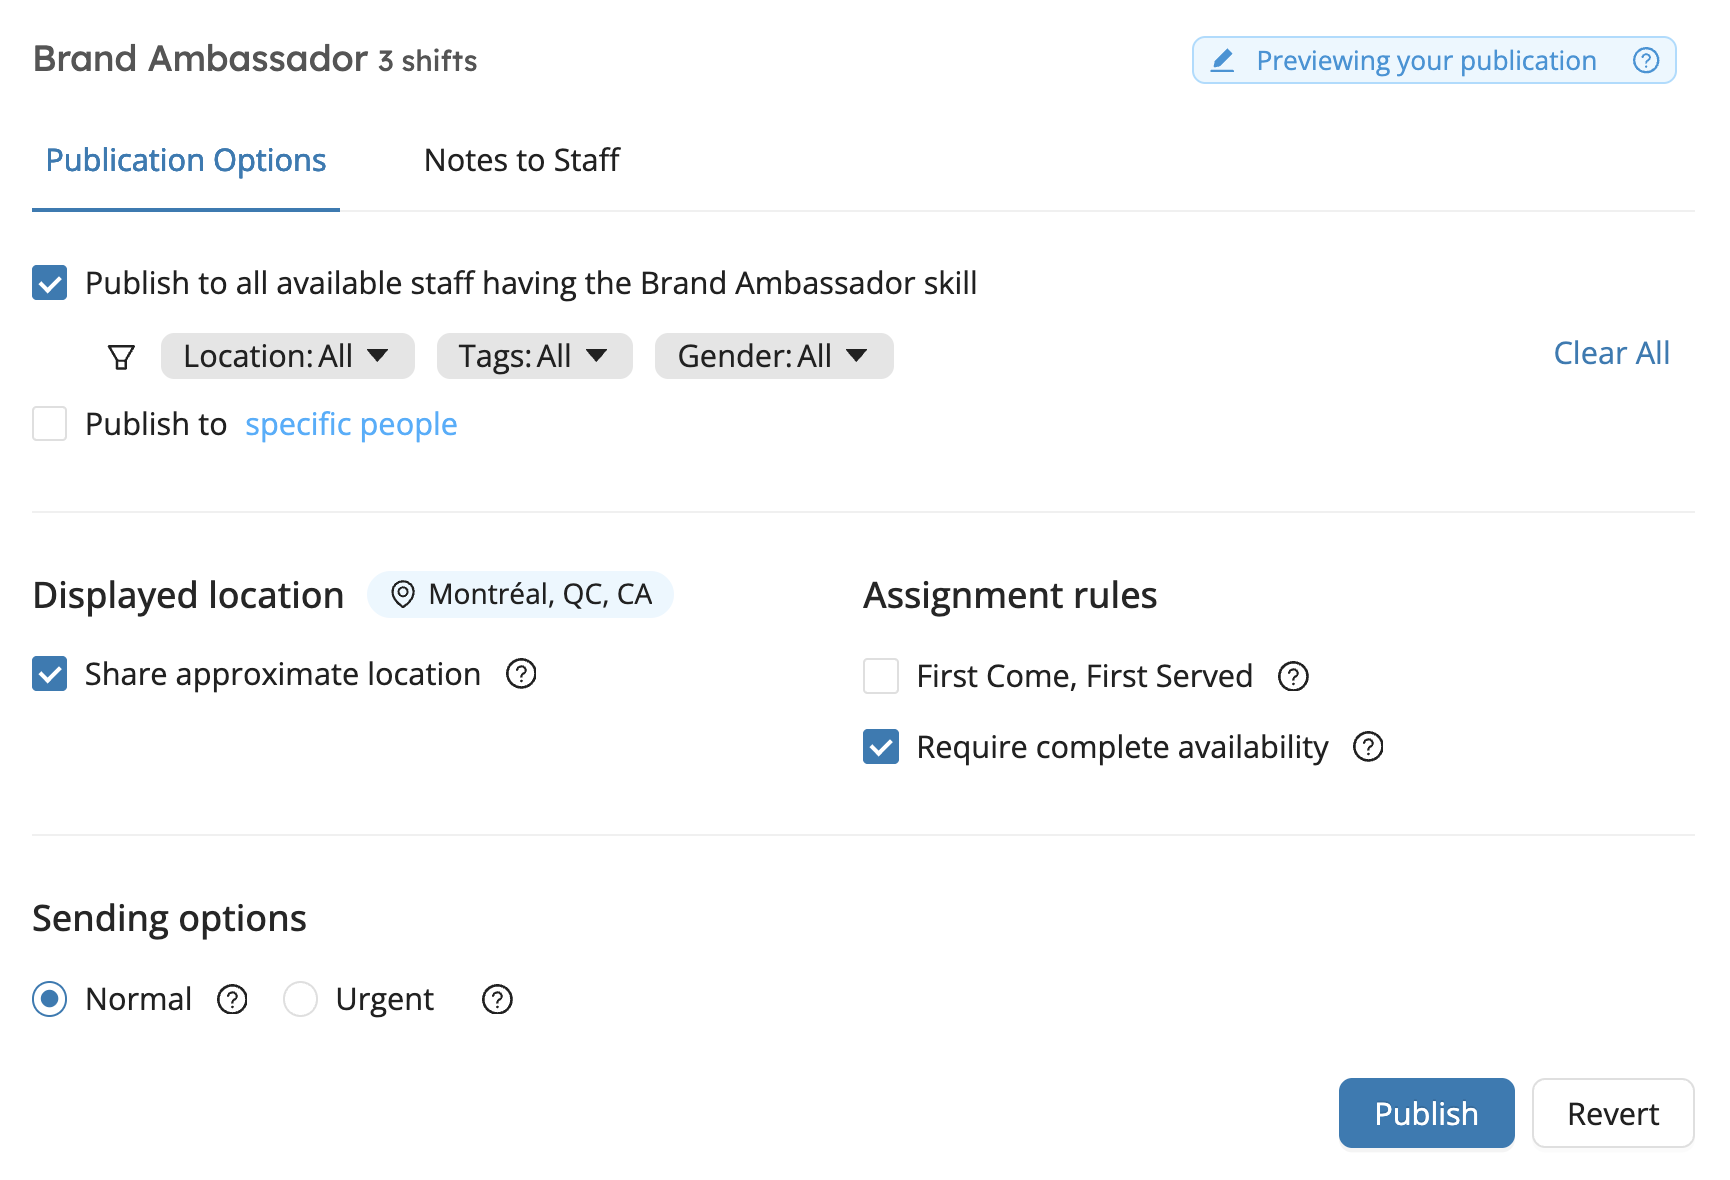Click the location pin icon for Montréal

pyautogui.click(x=403, y=595)
